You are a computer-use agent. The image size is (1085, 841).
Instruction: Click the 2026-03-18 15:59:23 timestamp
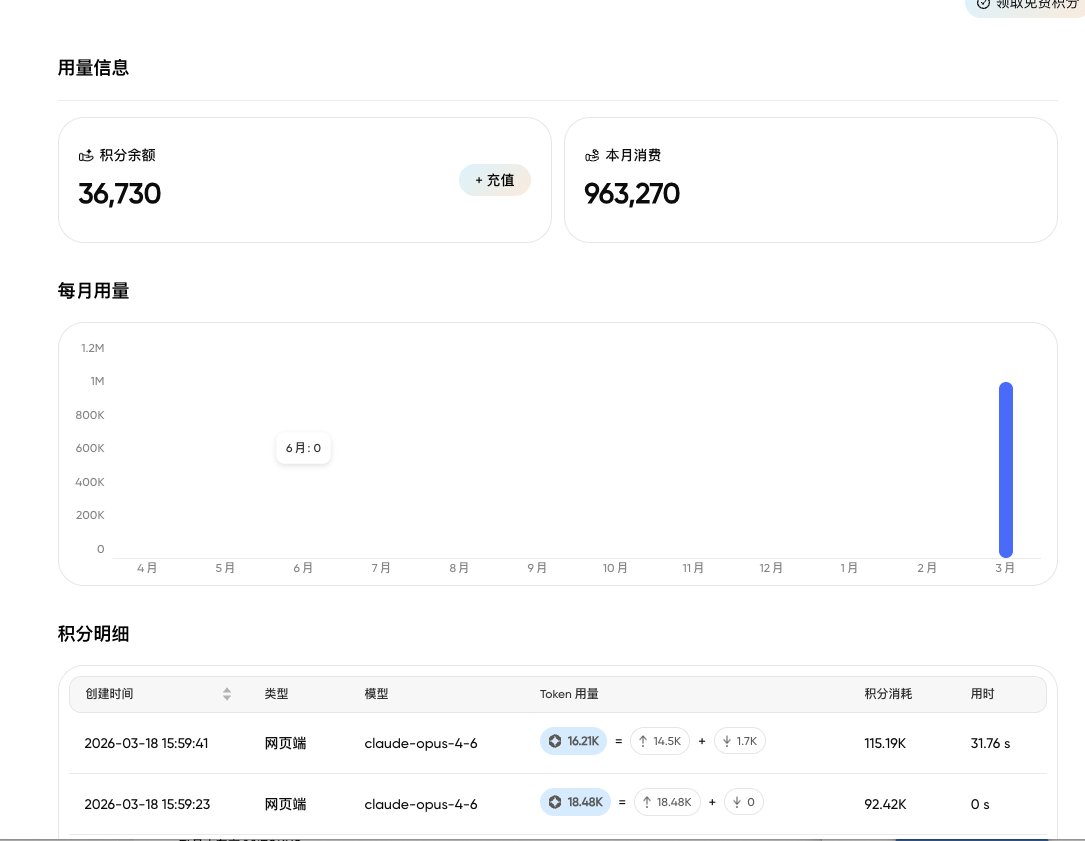[147, 804]
